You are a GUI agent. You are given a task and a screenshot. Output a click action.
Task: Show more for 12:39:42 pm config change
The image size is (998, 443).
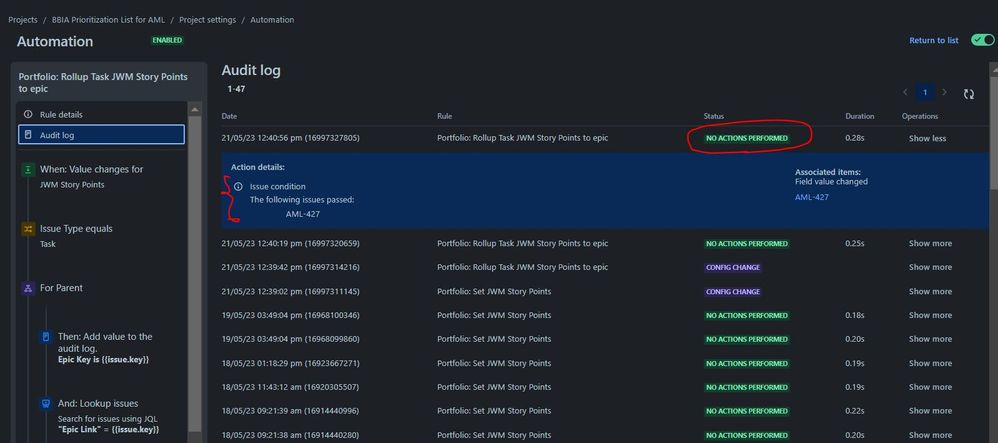930,267
